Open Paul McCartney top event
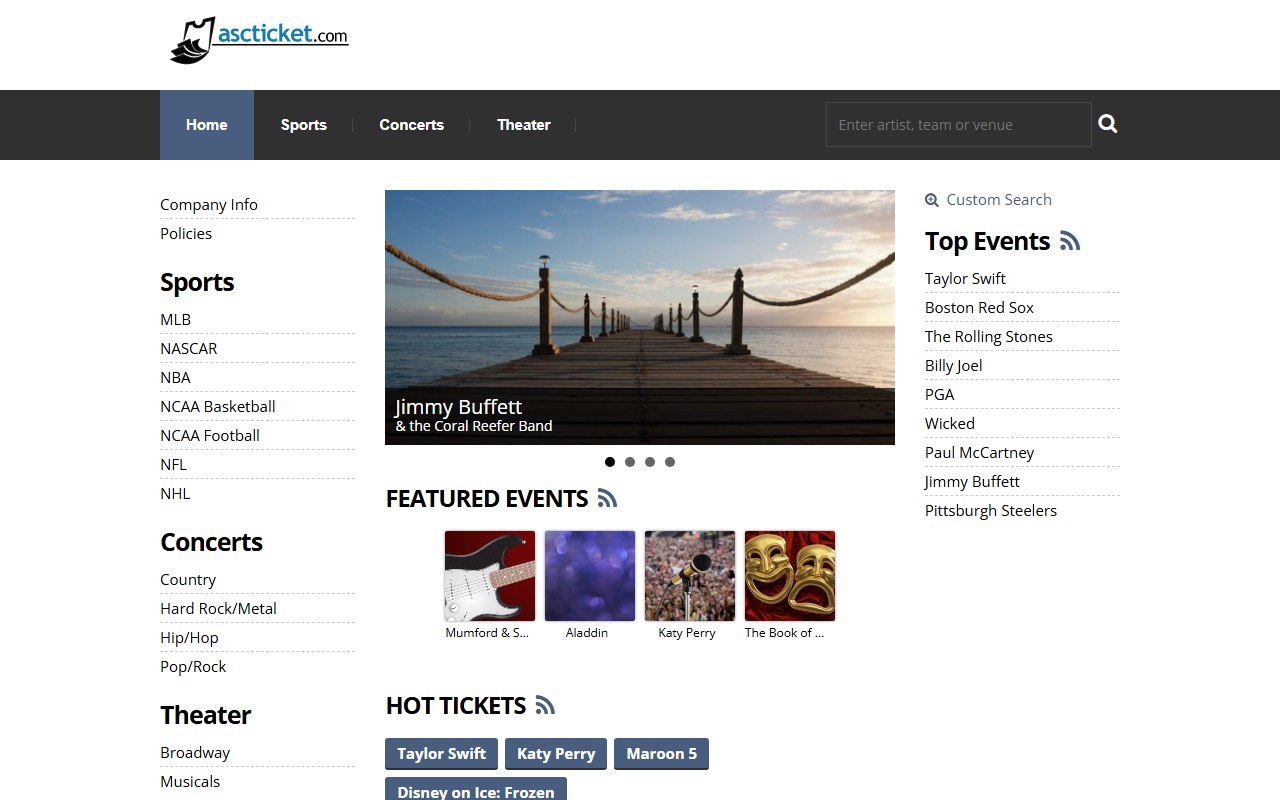1280x800 pixels. 980,453
